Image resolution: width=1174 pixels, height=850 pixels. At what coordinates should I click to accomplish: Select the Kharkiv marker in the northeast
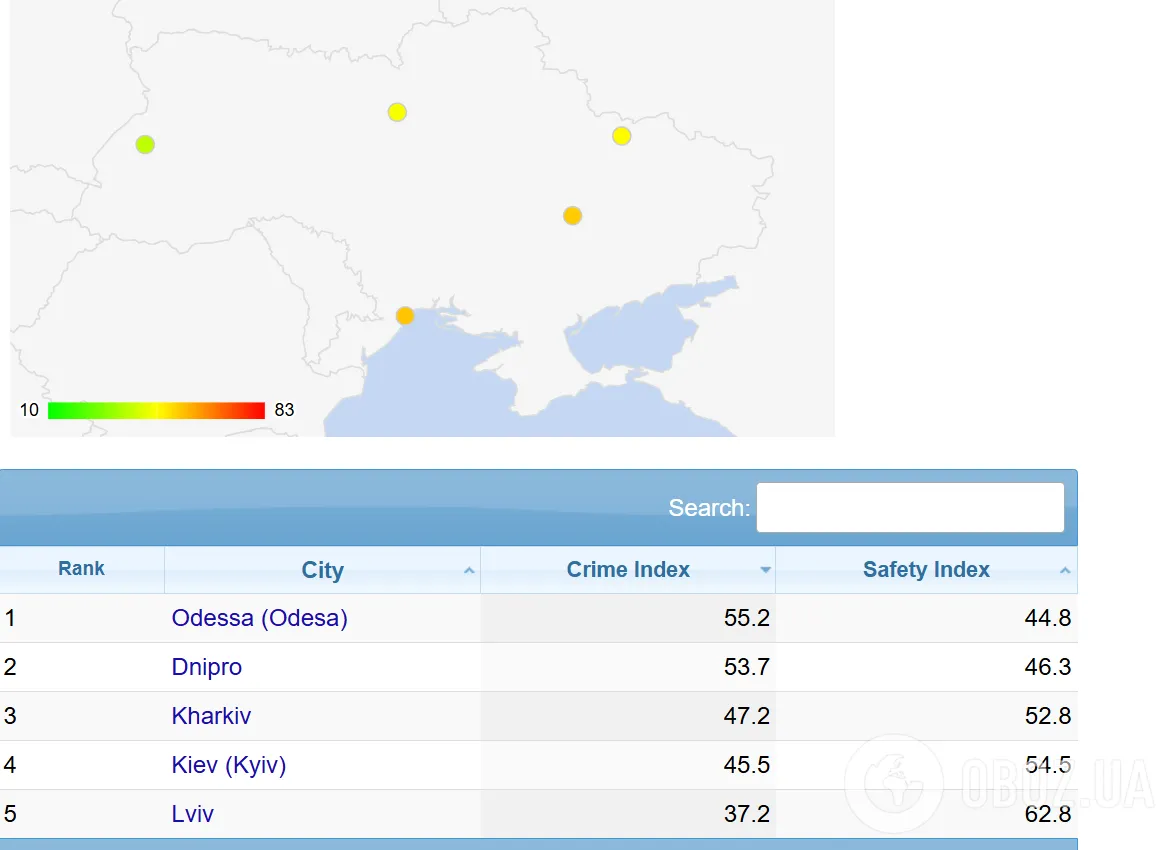click(621, 135)
